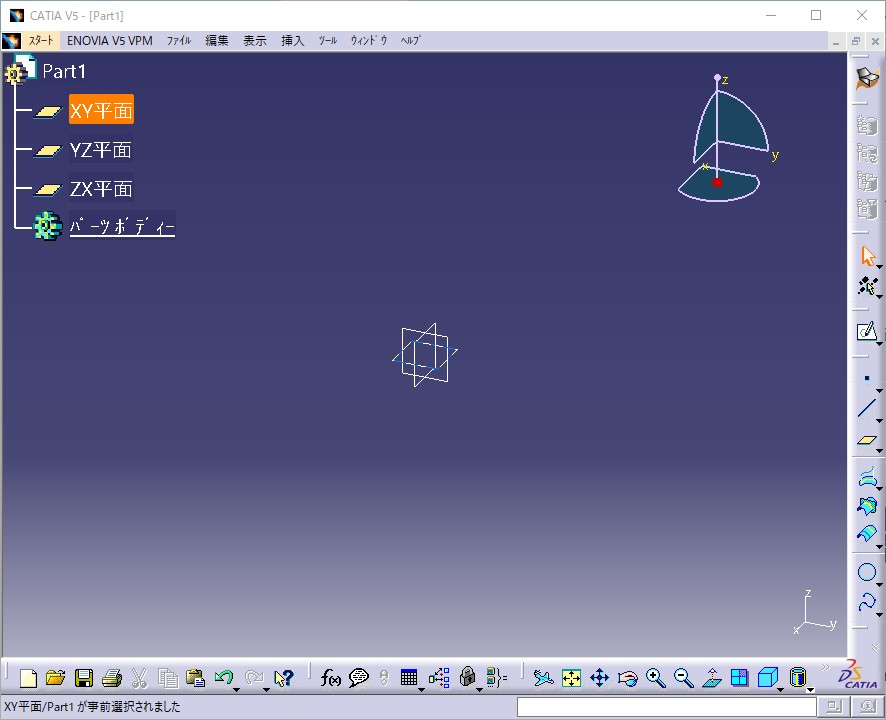Click the Select arrow tool
The width and height of the screenshot is (886, 720).
coord(868,255)
